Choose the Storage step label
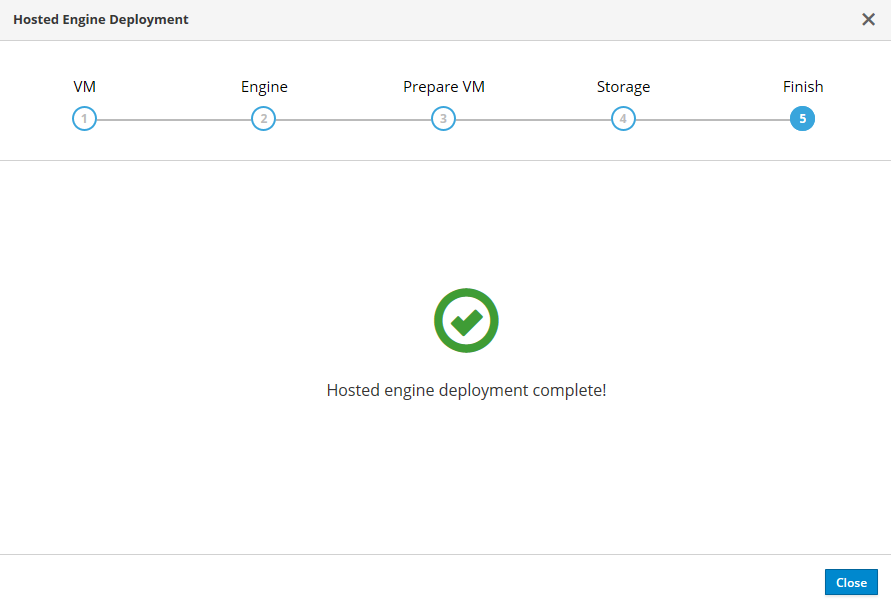This screenshot has height=600, width=891. coord(623,87)
